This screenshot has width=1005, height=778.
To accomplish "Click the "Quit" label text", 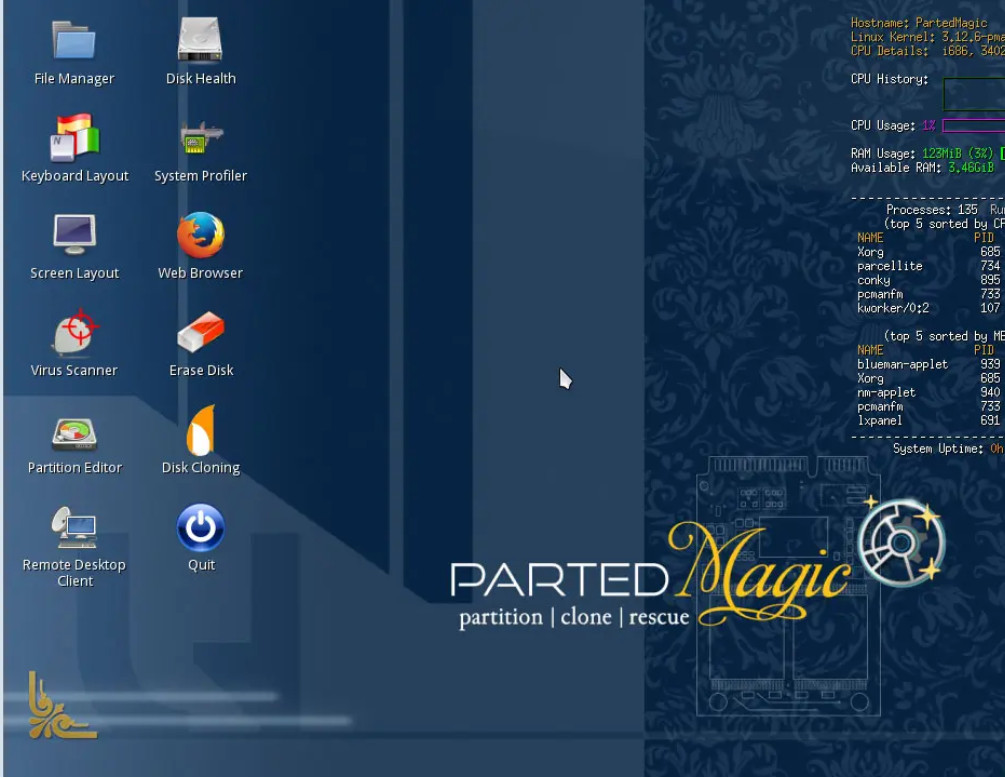I will tap(201, 565).
